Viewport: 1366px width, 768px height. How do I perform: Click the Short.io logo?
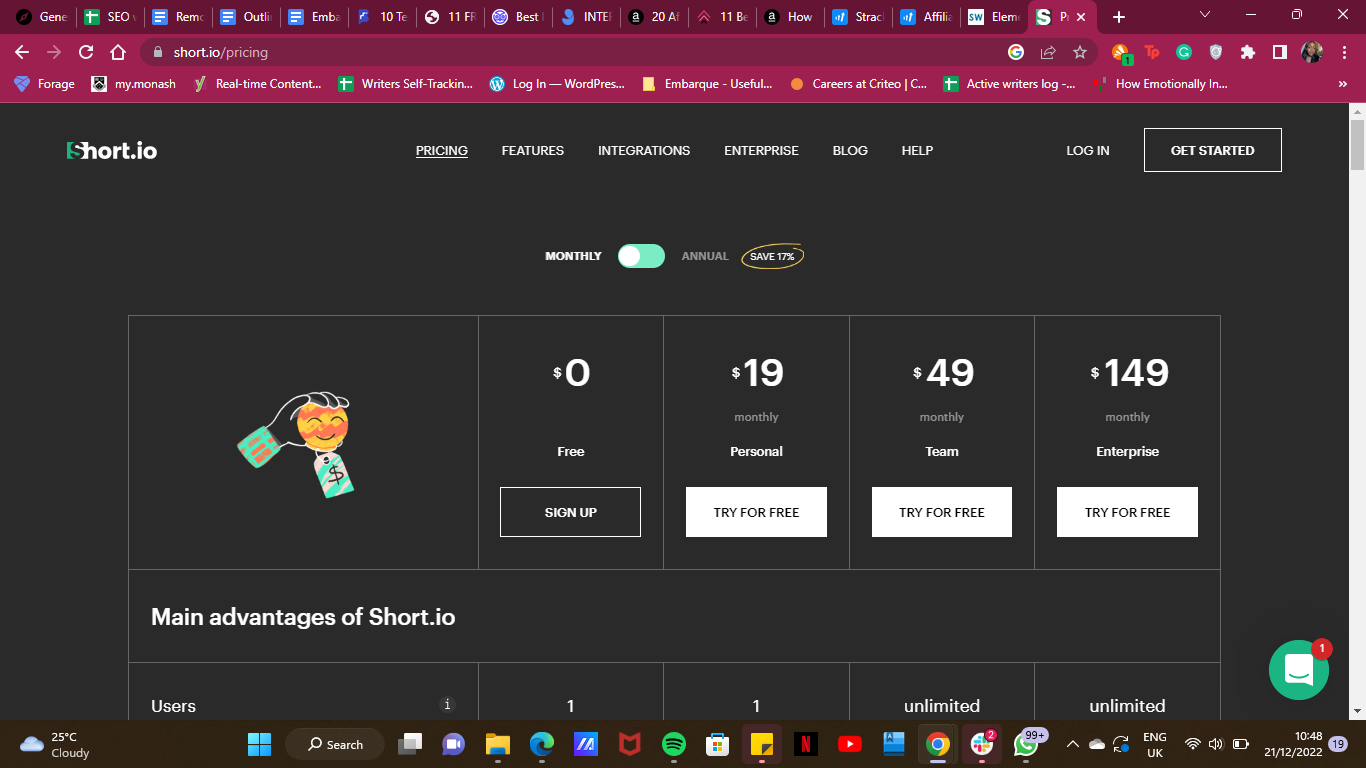pyautogui.click(x=112, y=151)
